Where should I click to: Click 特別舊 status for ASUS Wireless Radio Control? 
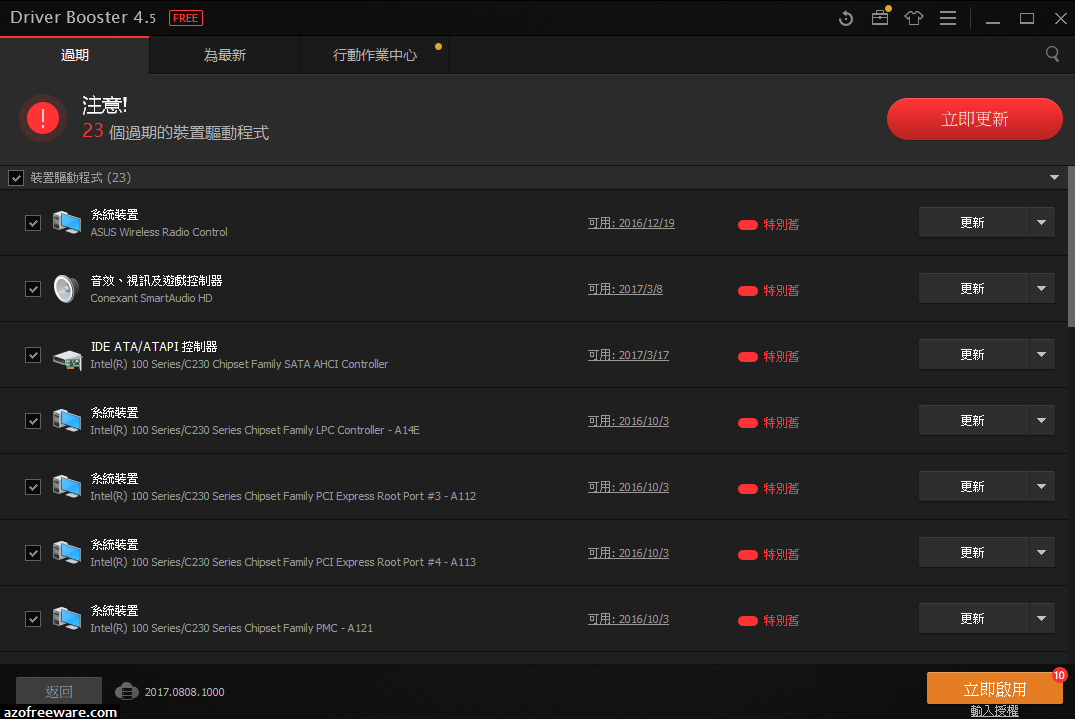(x=769, y=224)
